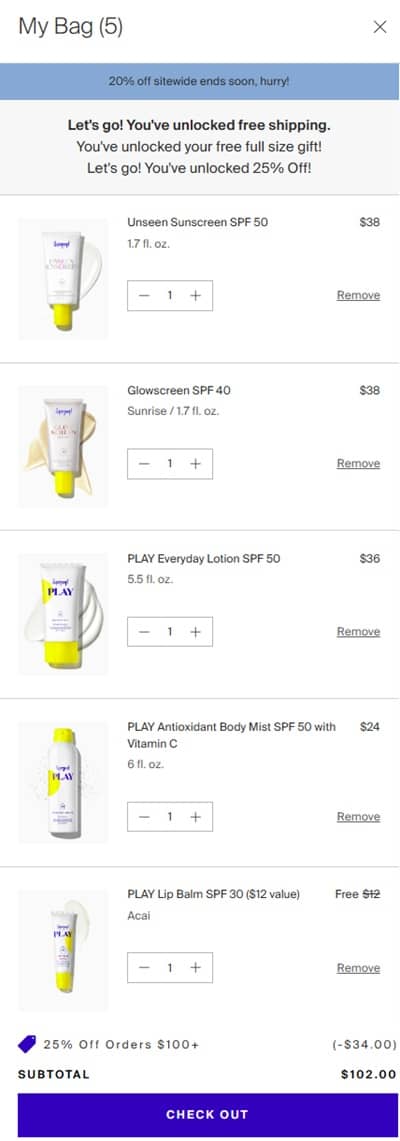The width and height of the screenshot is (400, 1141).
Task: Increase Glowscreen SPF 40 quantity with plus
Action: point(195,464)
